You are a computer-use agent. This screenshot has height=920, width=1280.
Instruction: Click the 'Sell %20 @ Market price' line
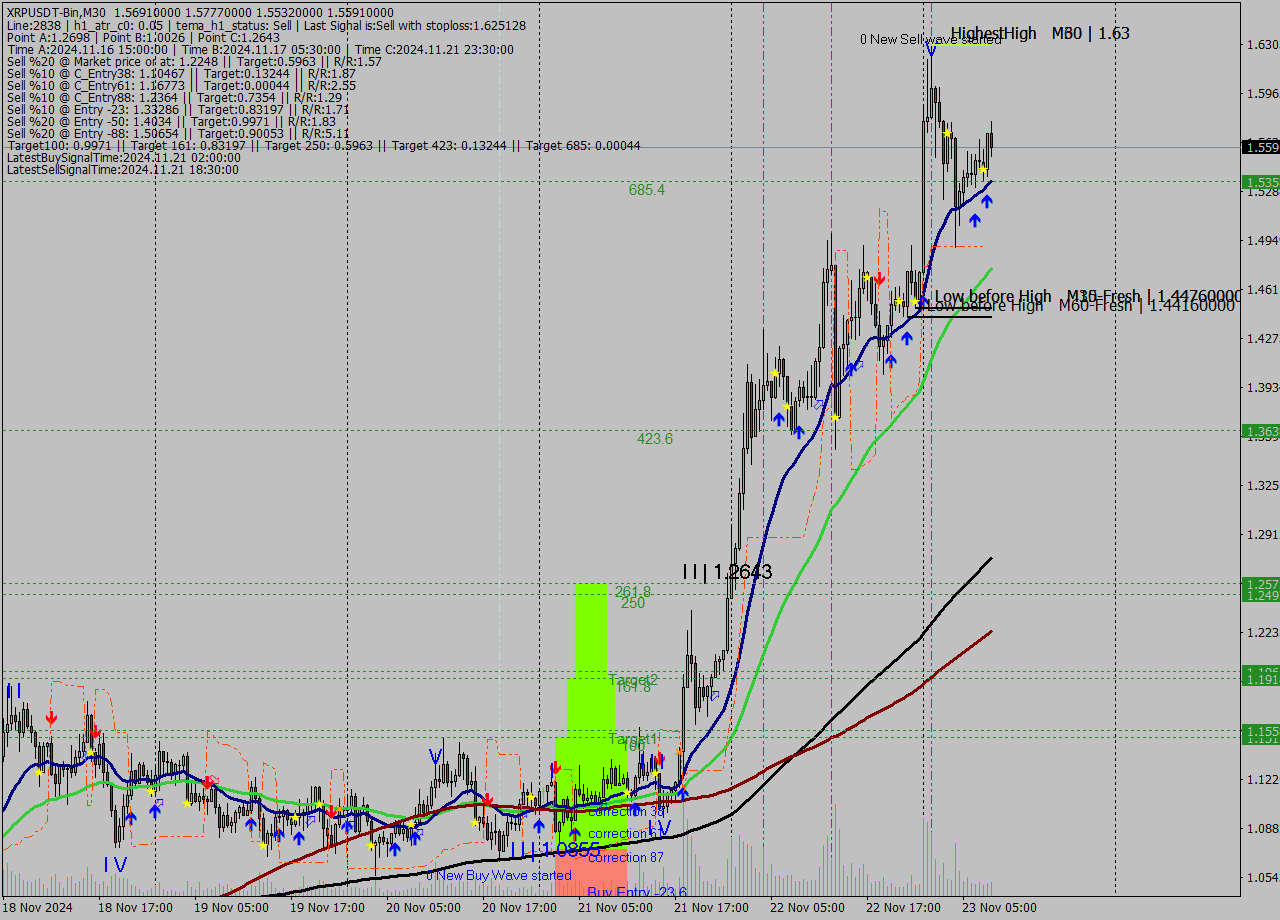(x=194, y=61)
